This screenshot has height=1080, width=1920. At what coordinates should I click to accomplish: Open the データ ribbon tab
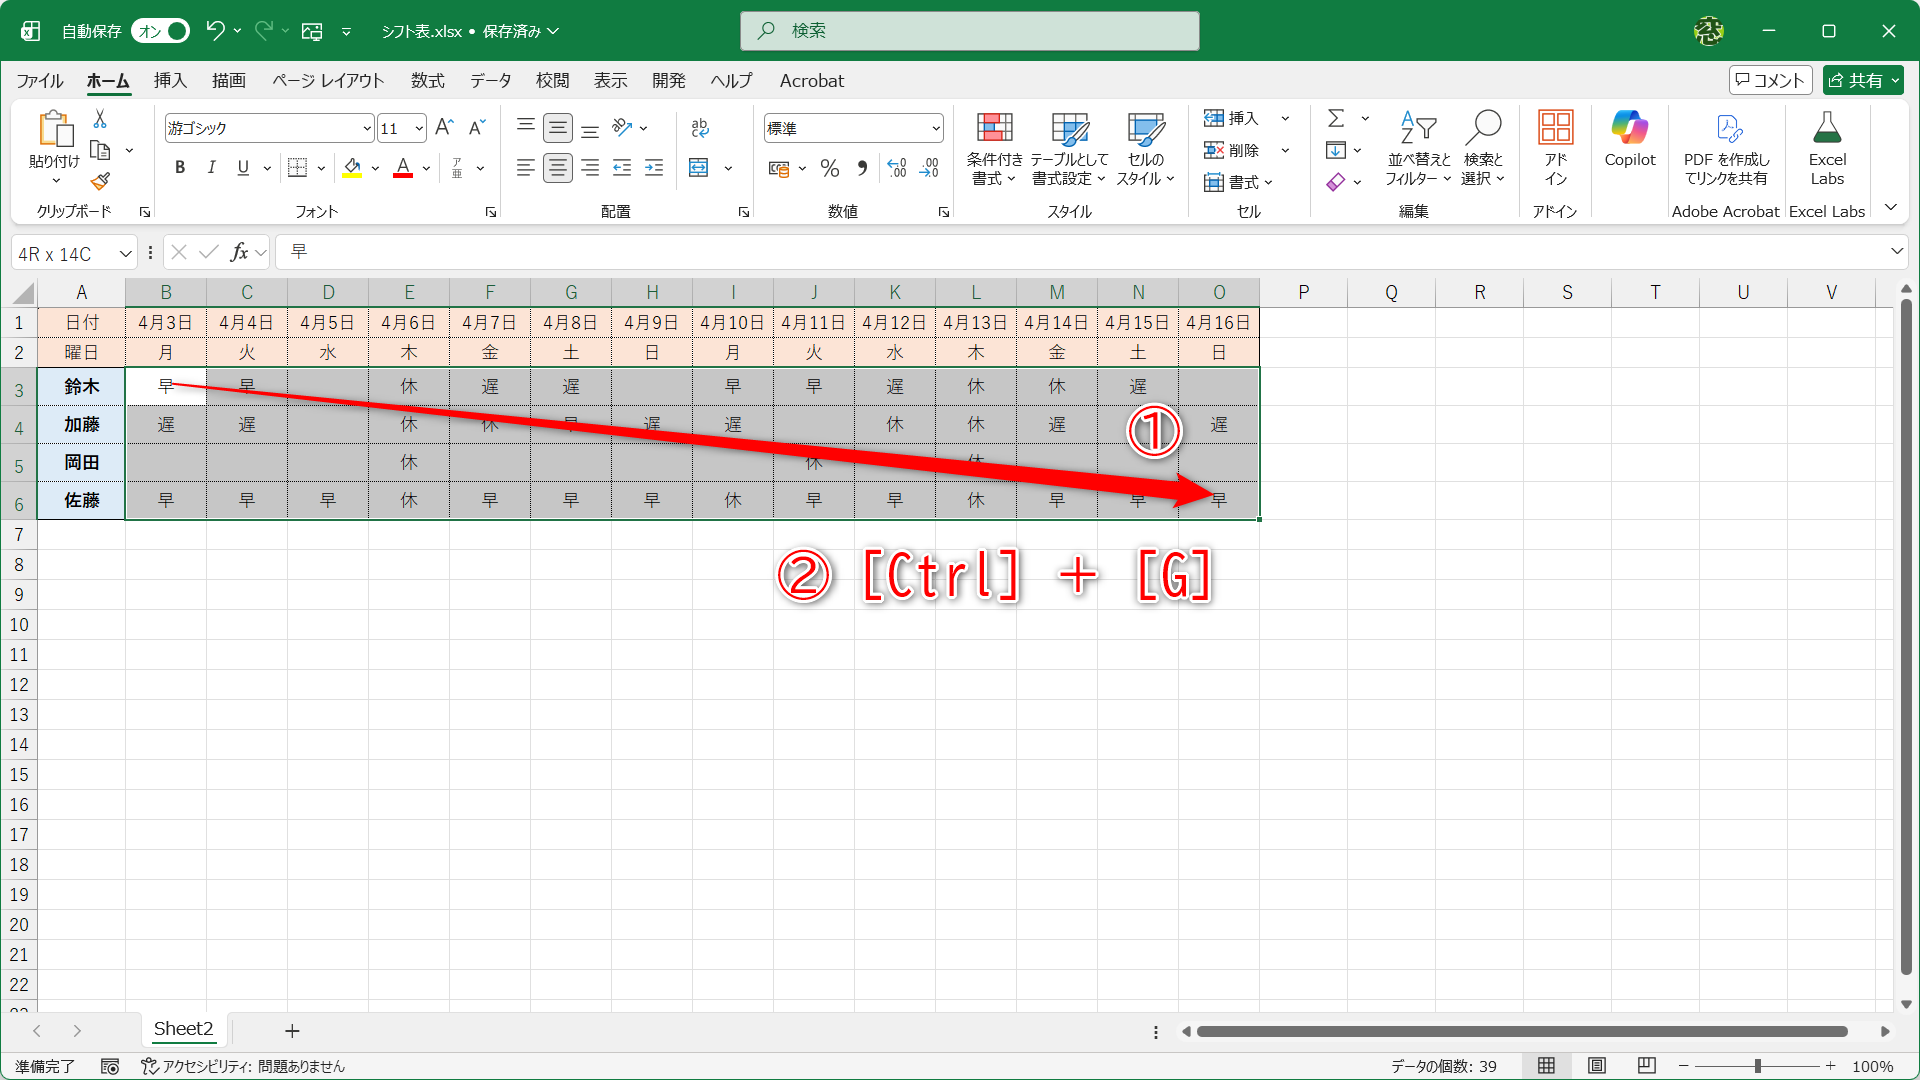click(490, 80)
